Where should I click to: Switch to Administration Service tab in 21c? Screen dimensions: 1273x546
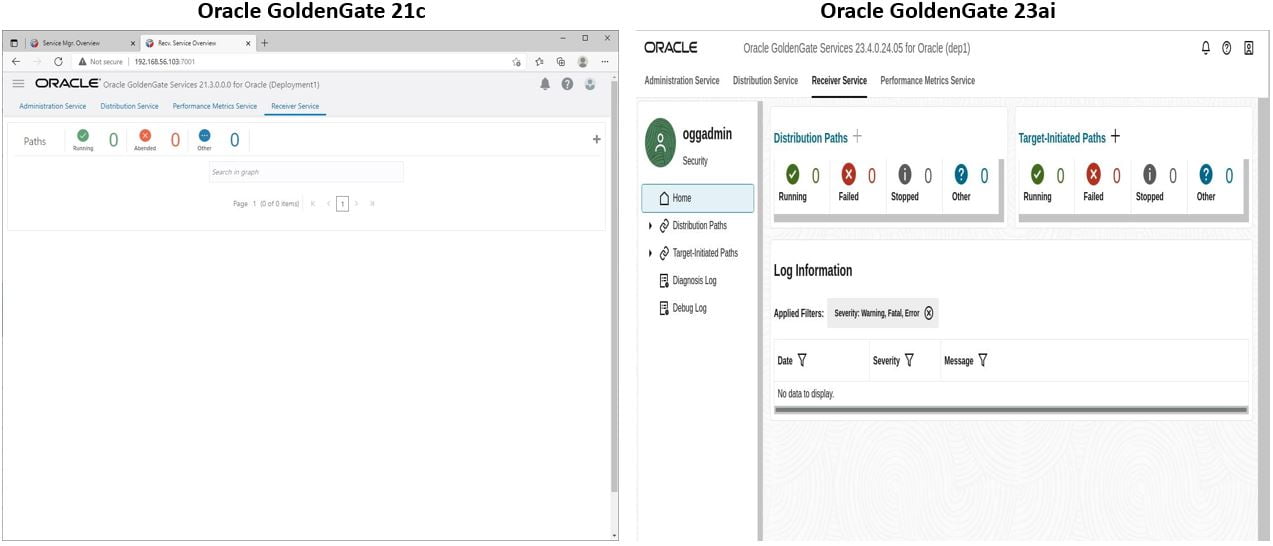(53, 106)
